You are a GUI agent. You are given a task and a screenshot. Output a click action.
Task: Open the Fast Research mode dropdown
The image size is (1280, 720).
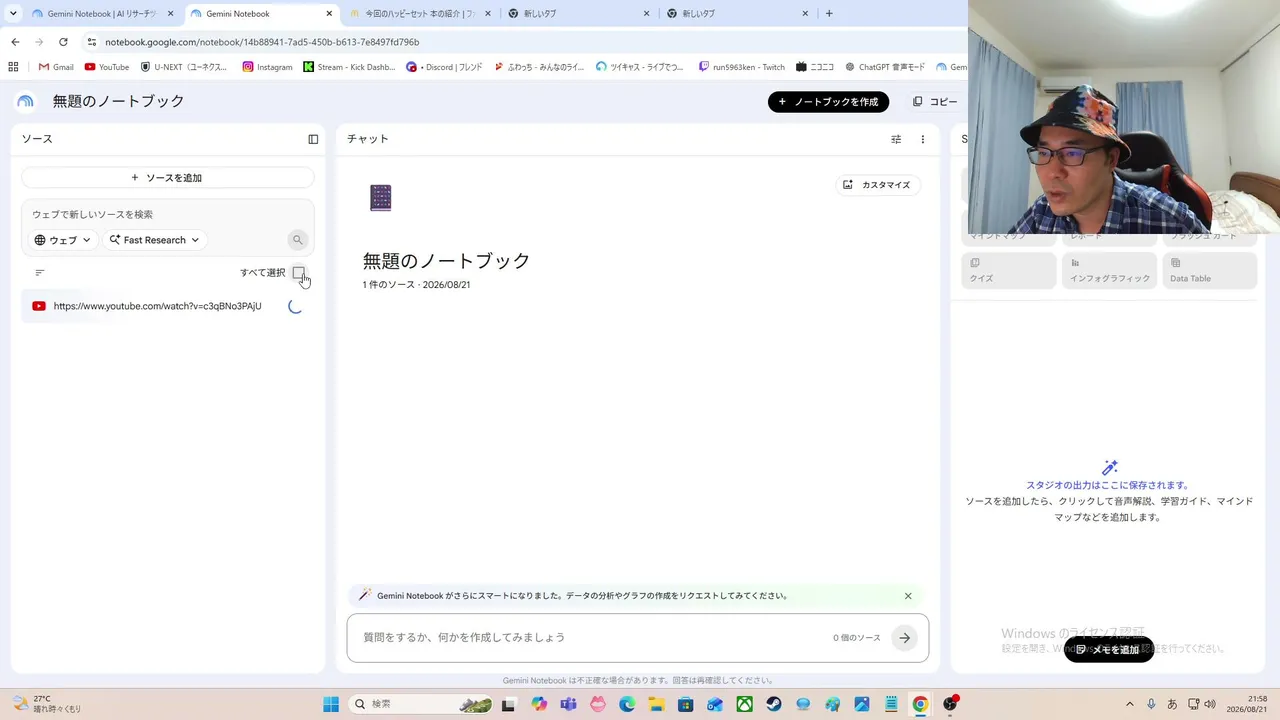(x=155, y=240)
